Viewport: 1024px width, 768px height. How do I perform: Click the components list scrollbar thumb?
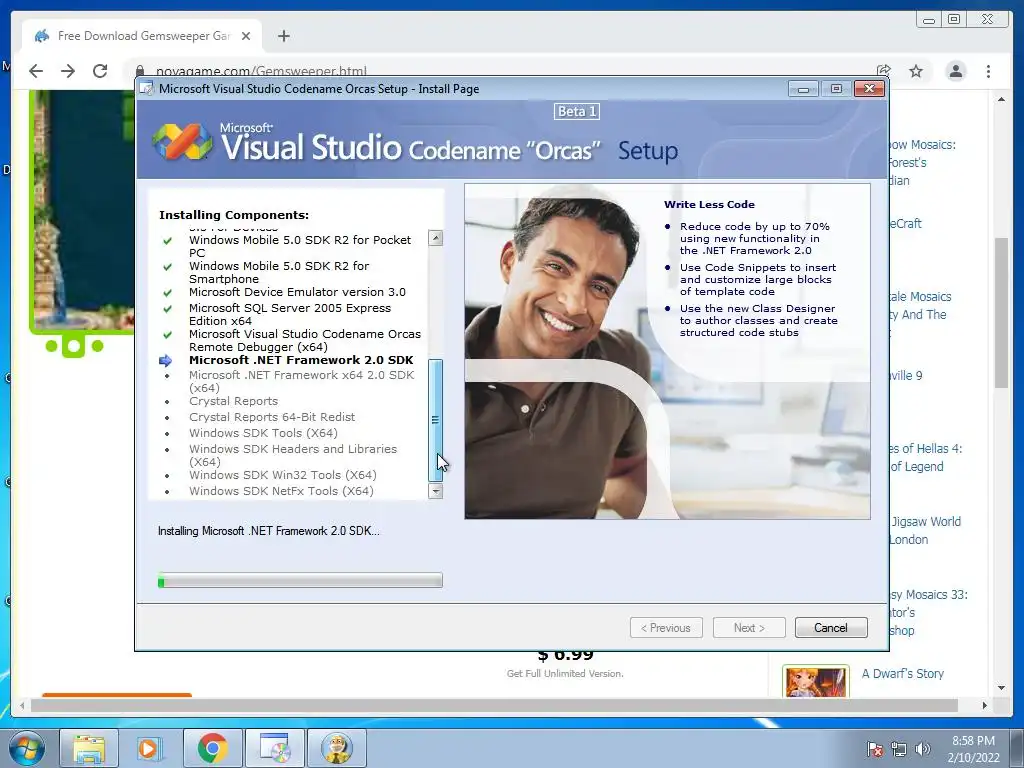(x=435, y=420)
